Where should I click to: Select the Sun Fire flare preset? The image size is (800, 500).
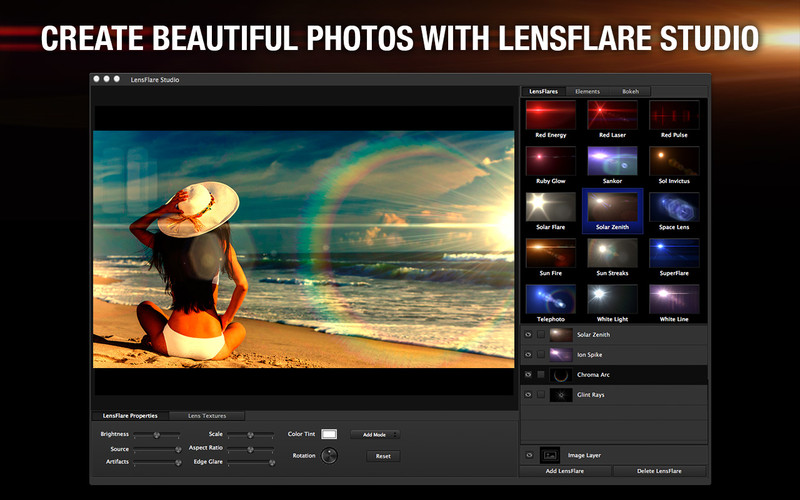pos(551,253)
